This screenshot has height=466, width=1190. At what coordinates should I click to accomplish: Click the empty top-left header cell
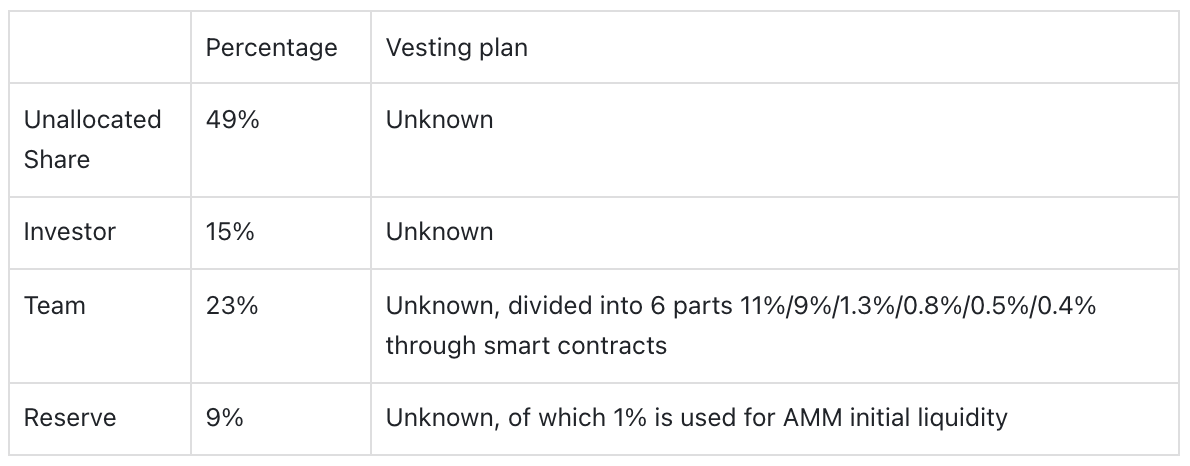click(x=99, y=47)
